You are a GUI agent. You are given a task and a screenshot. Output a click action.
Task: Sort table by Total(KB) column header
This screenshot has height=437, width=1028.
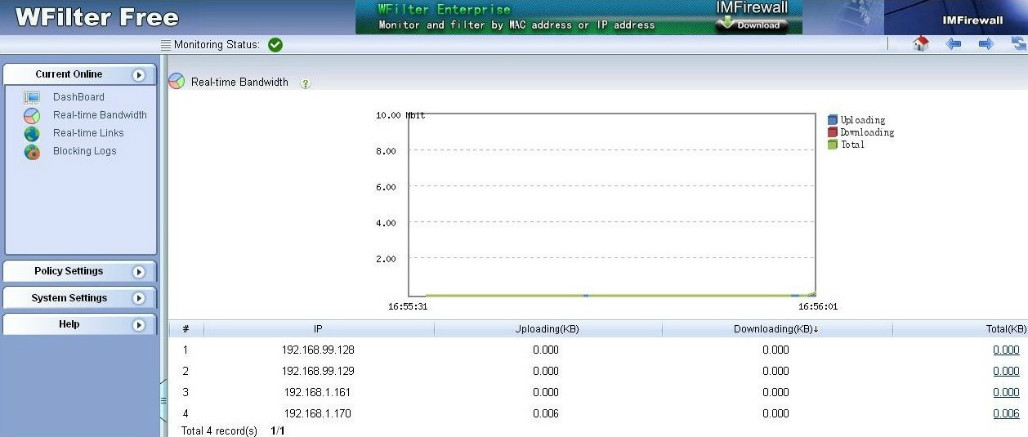[1006, 329]
